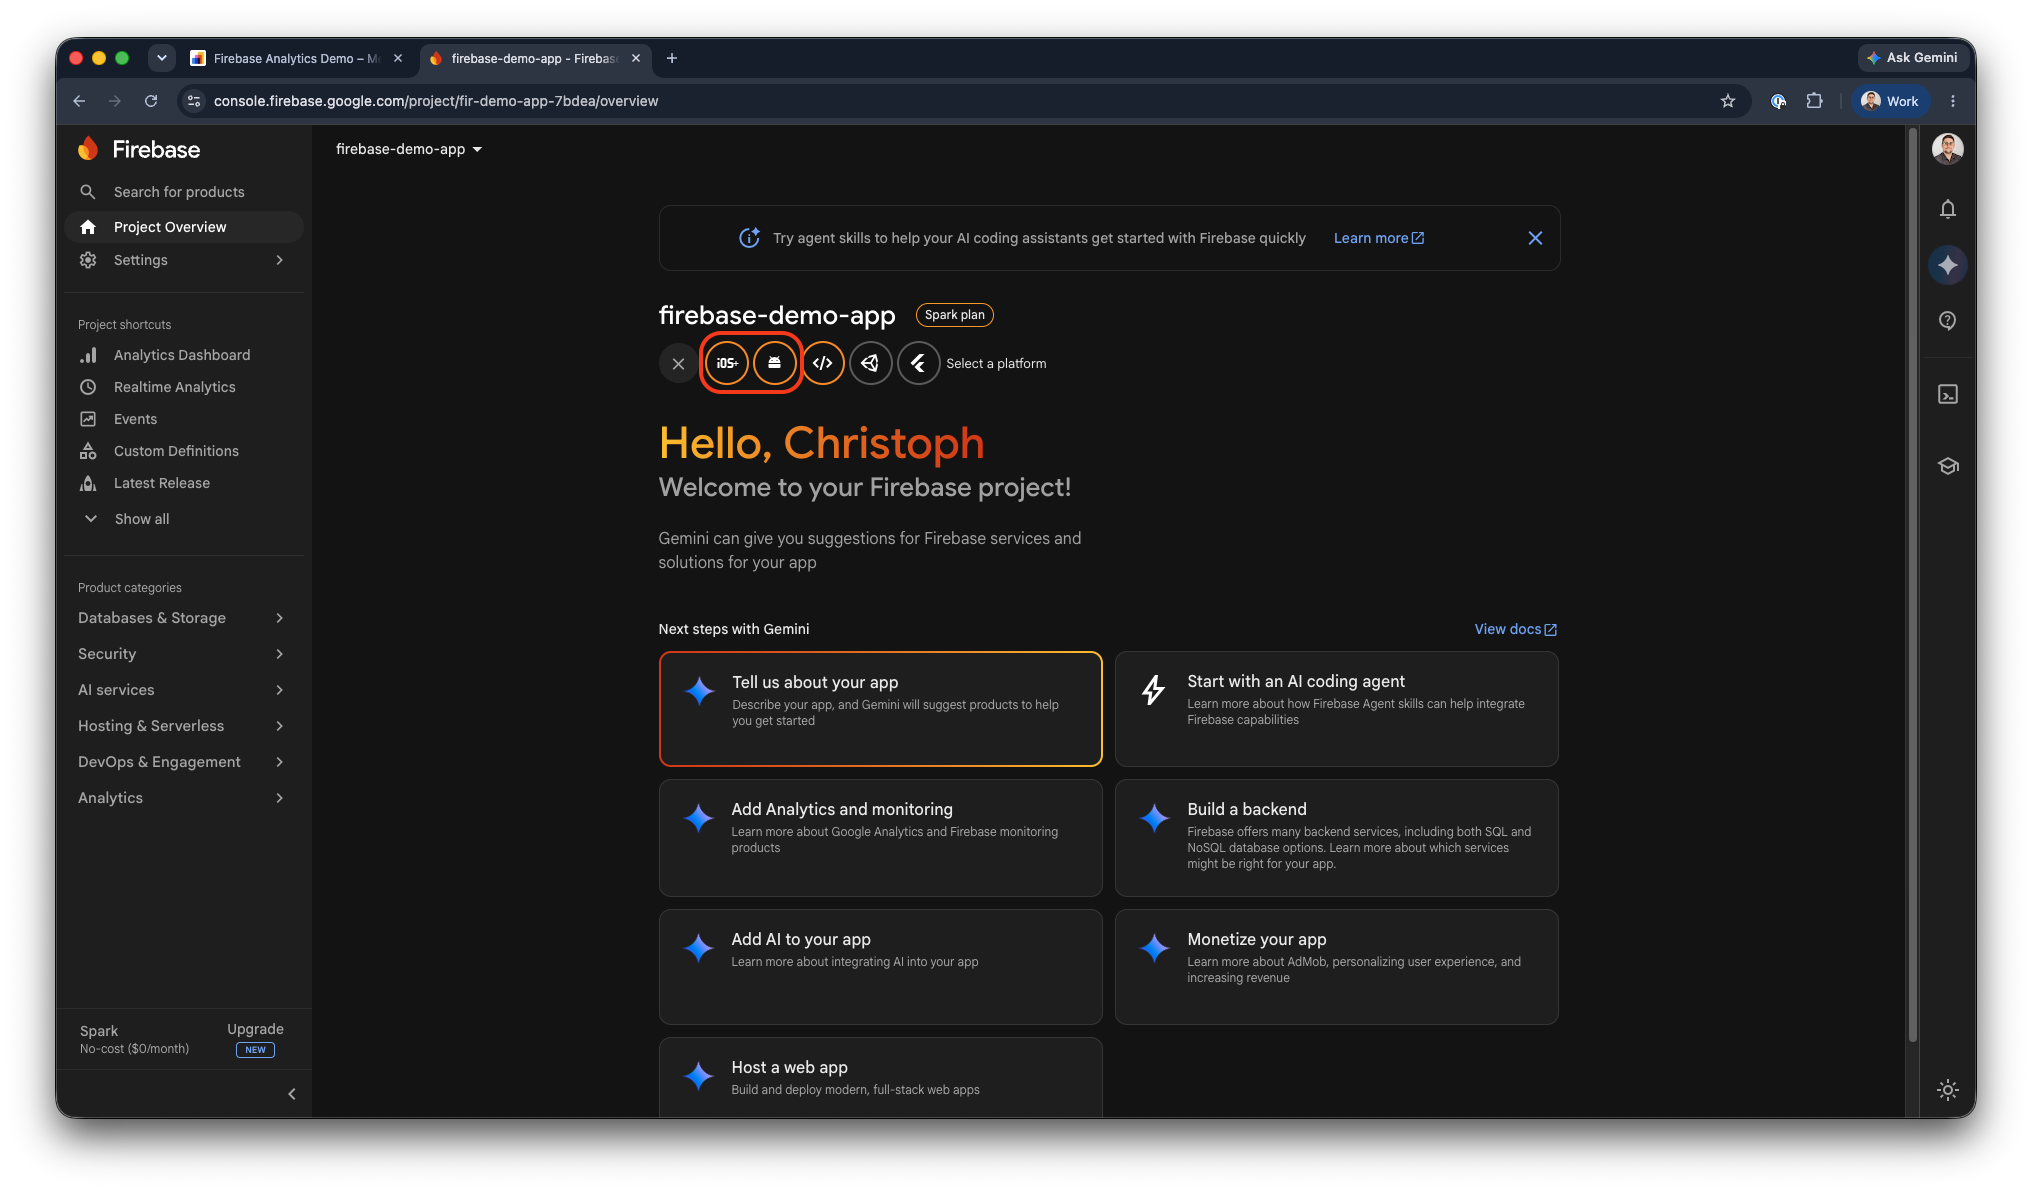
Task: Open learning resources graduation cap icon
Action: pos(1947,466)
